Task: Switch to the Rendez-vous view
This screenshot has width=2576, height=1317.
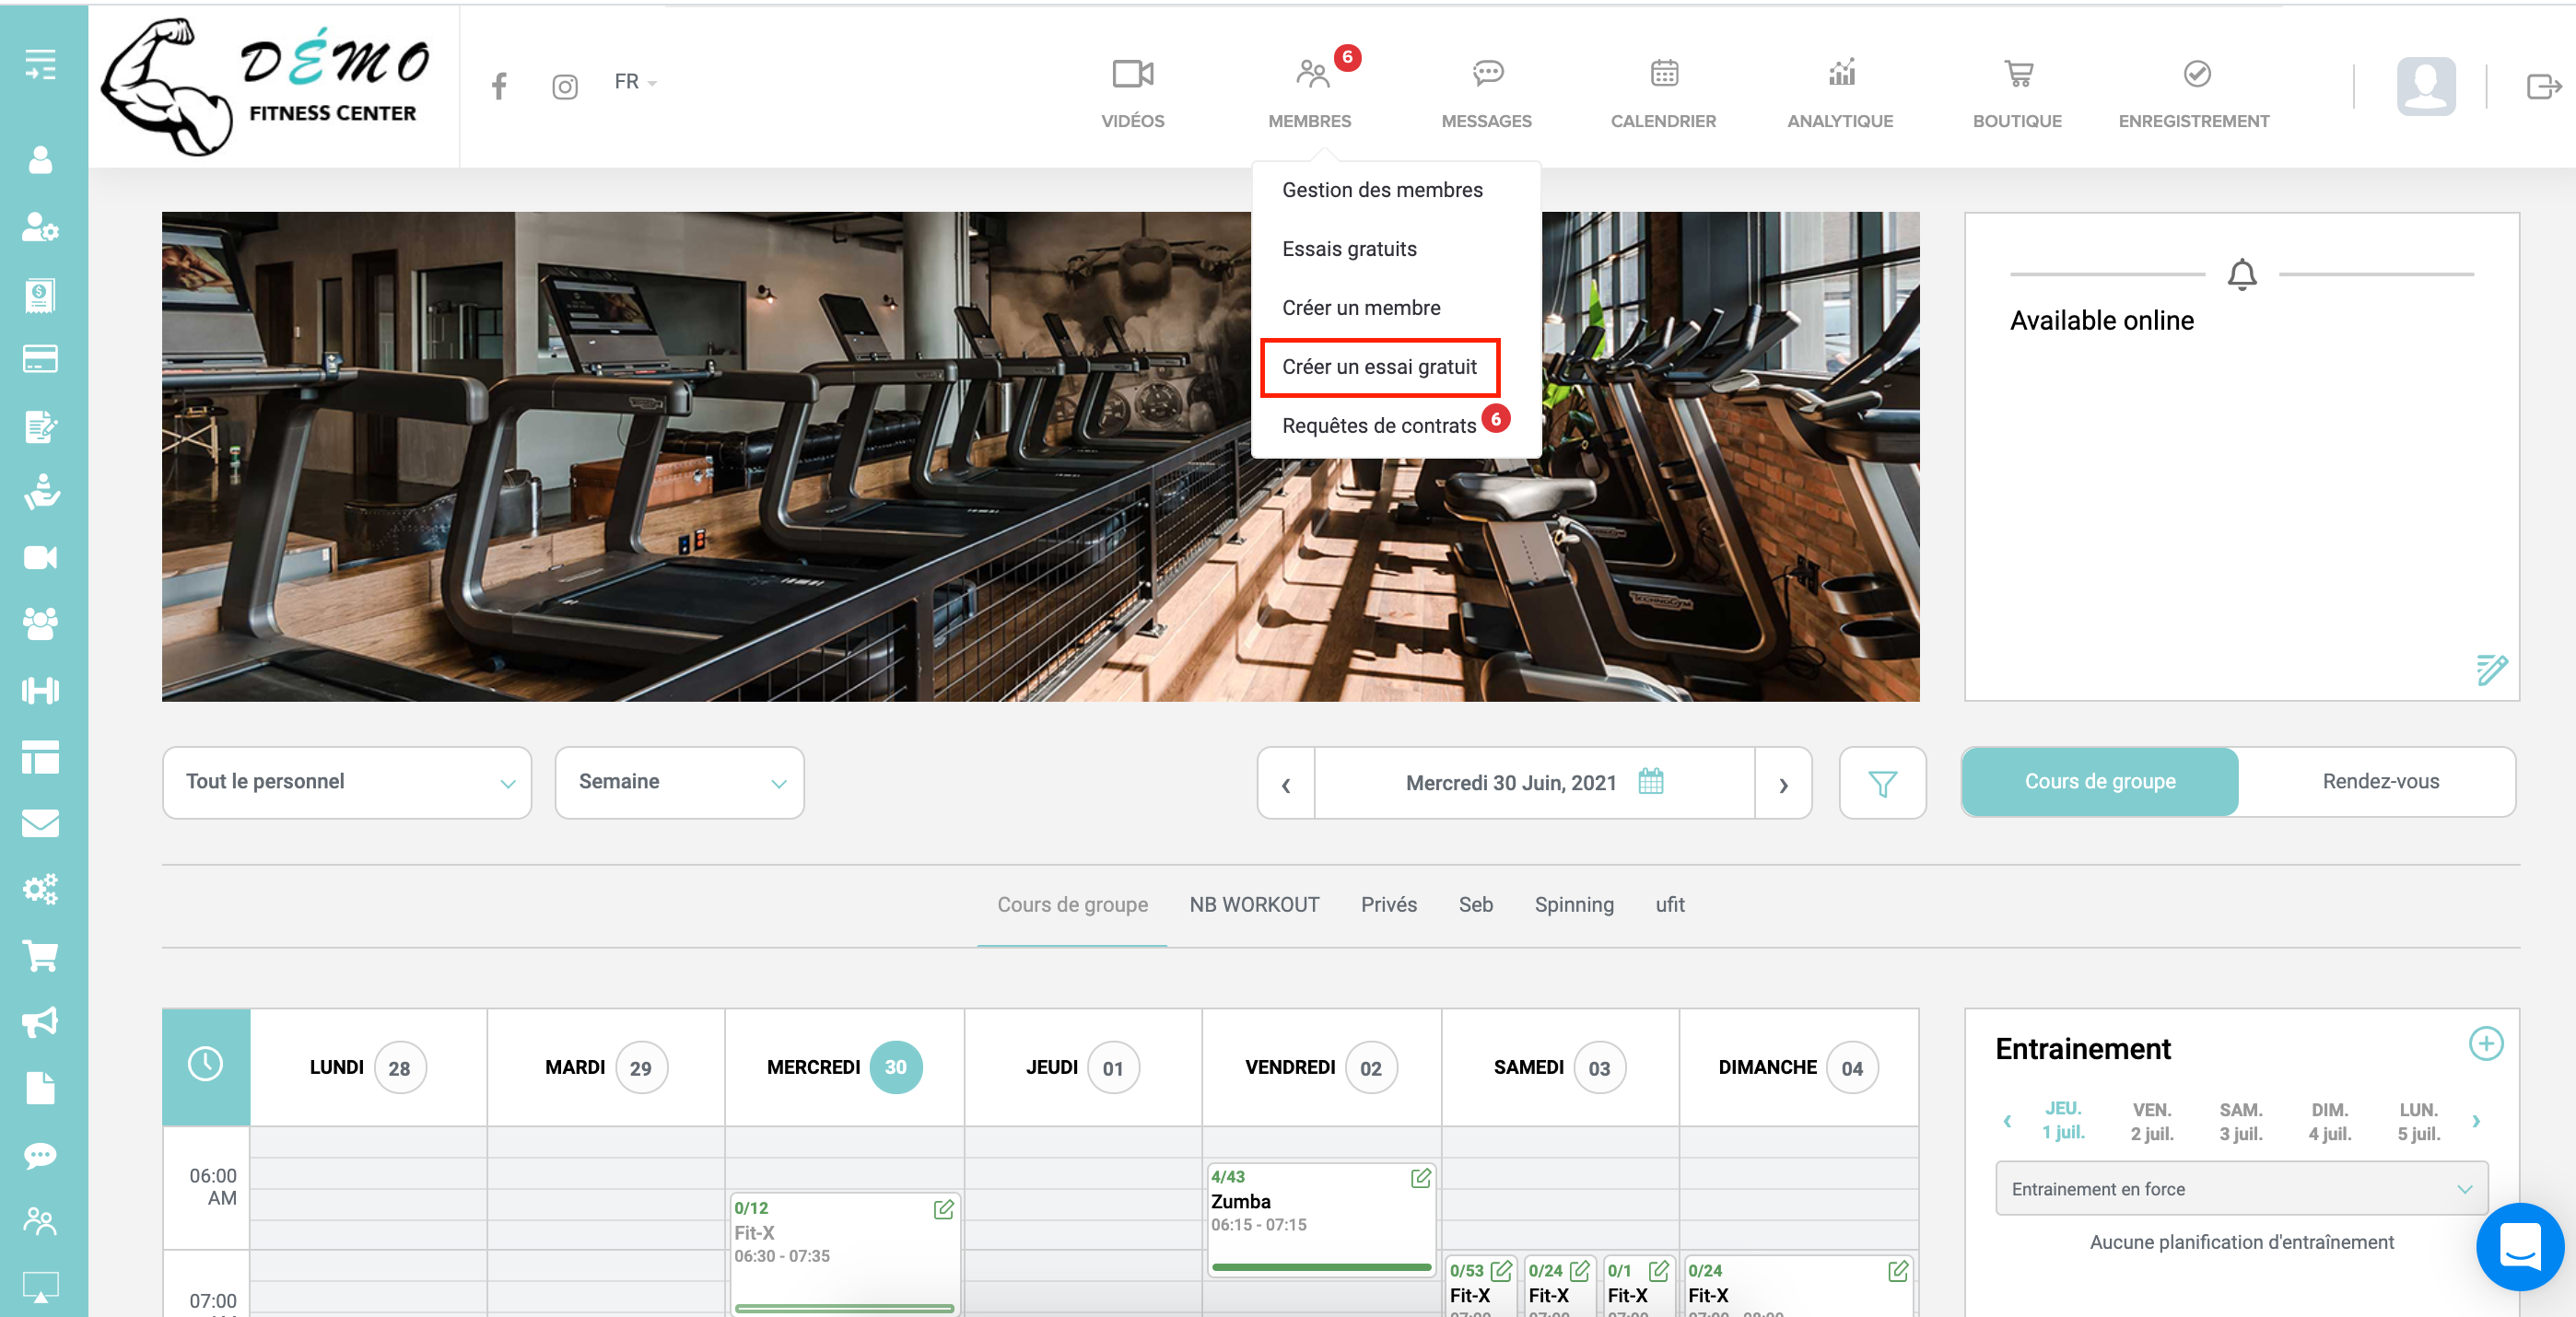Action: click(x=2380, y=782)
